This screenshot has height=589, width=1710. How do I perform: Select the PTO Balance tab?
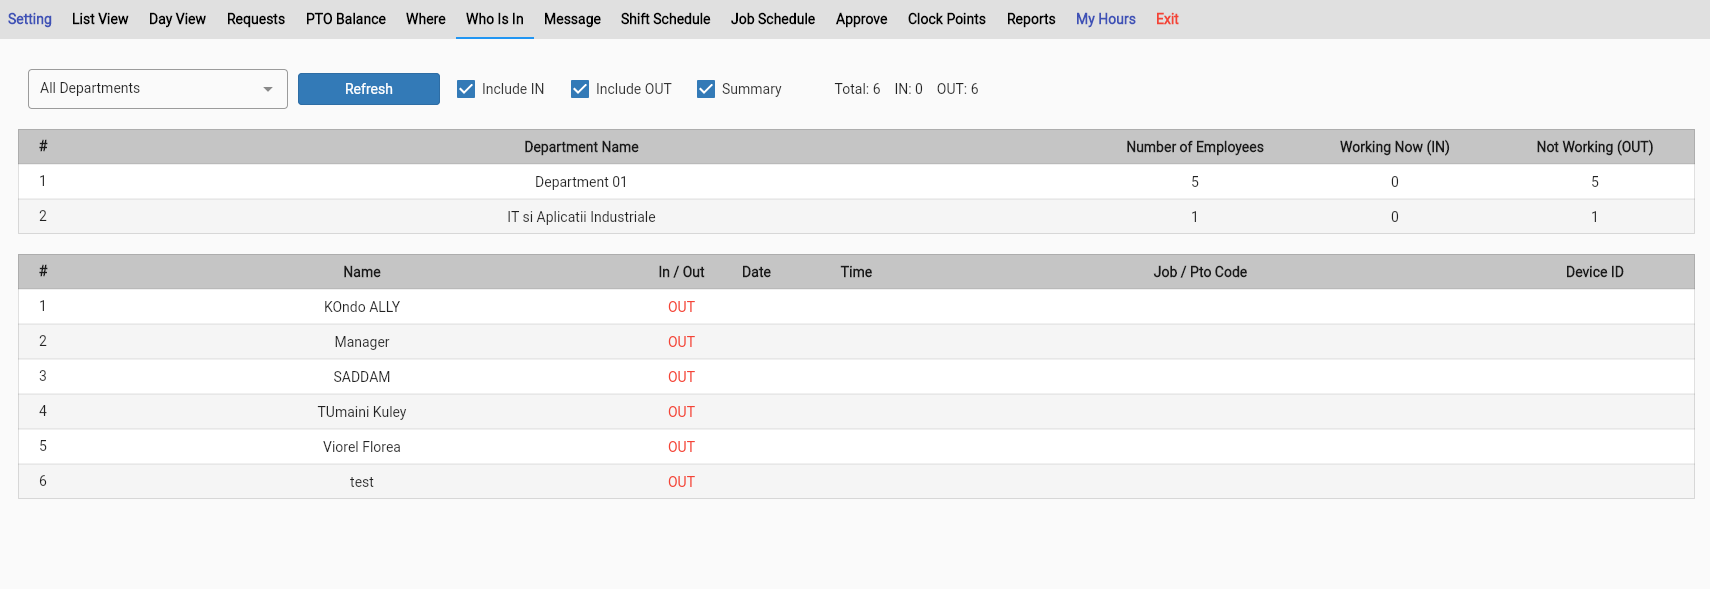(346, 19)
